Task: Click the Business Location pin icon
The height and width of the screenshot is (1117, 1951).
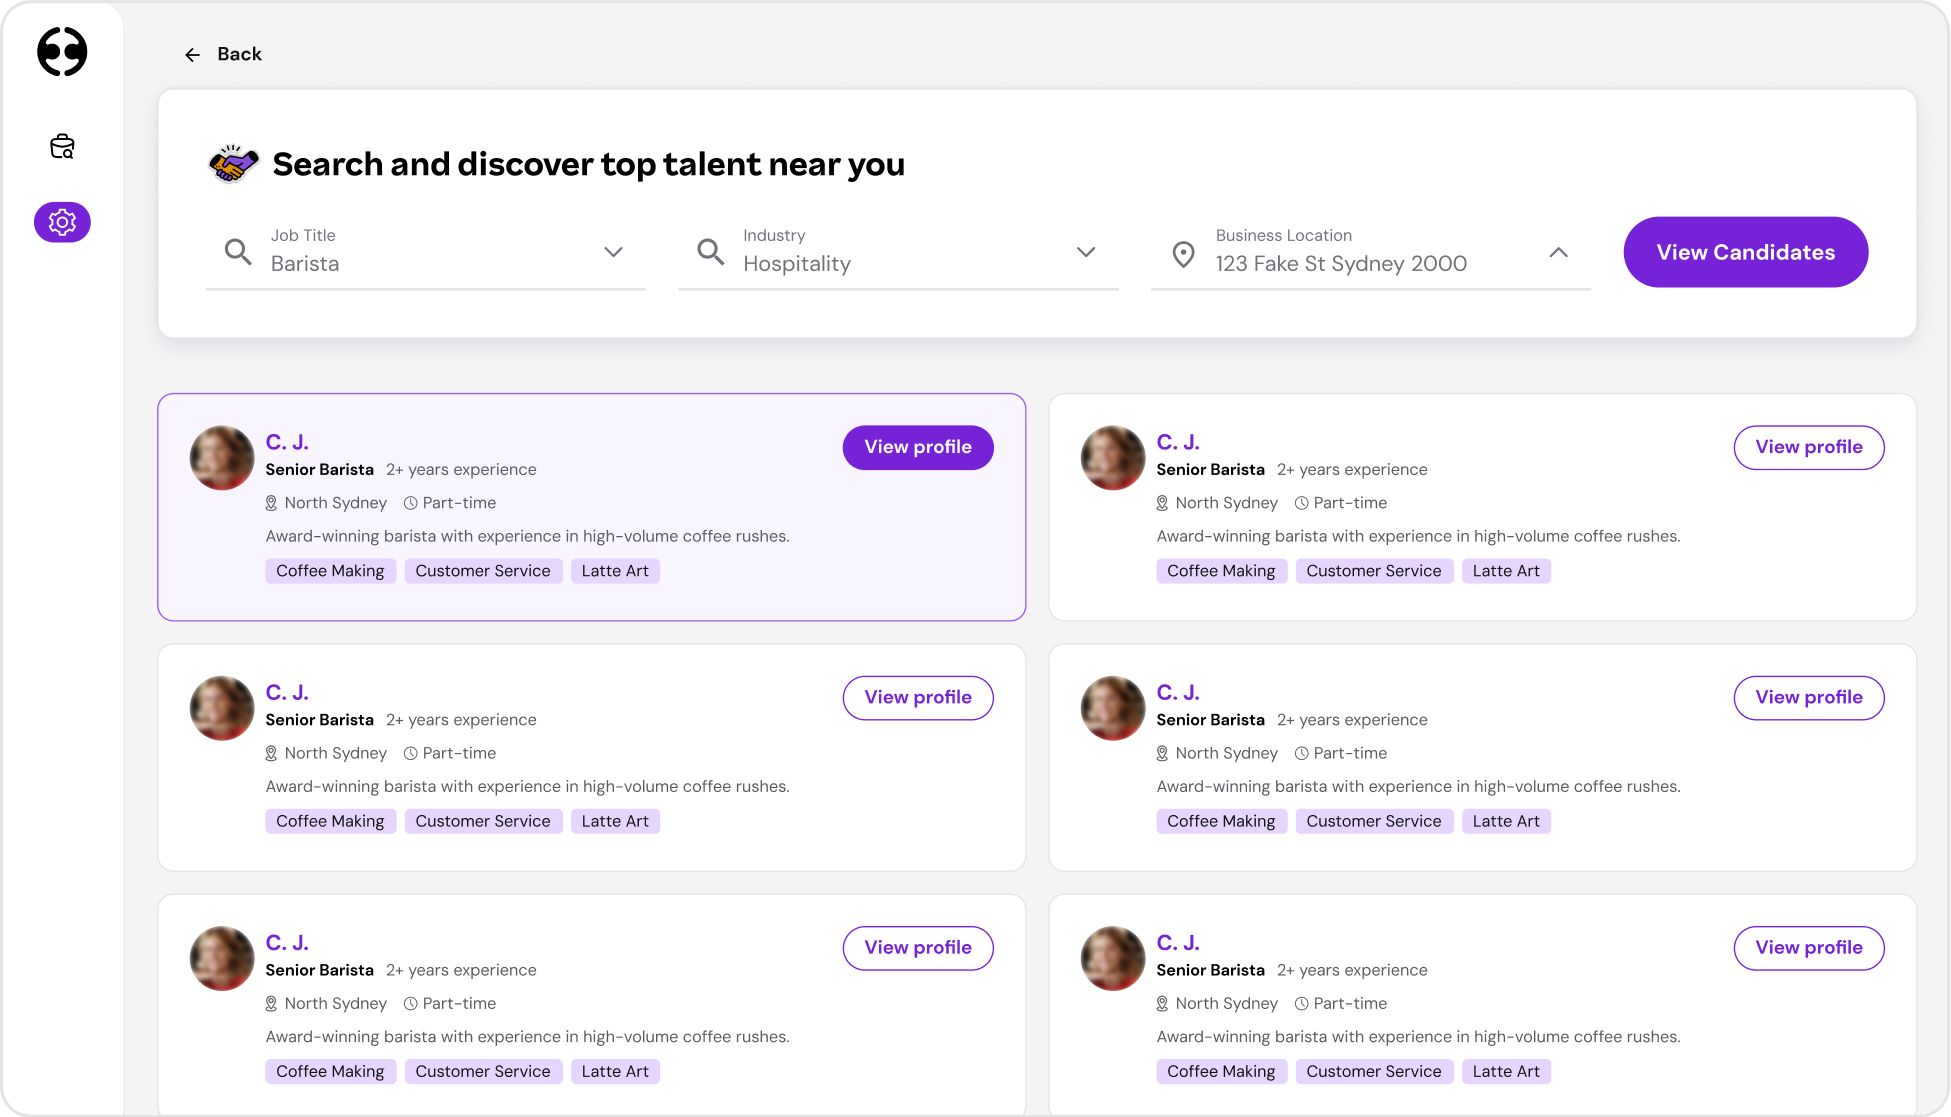Action: click(1183, 255)
